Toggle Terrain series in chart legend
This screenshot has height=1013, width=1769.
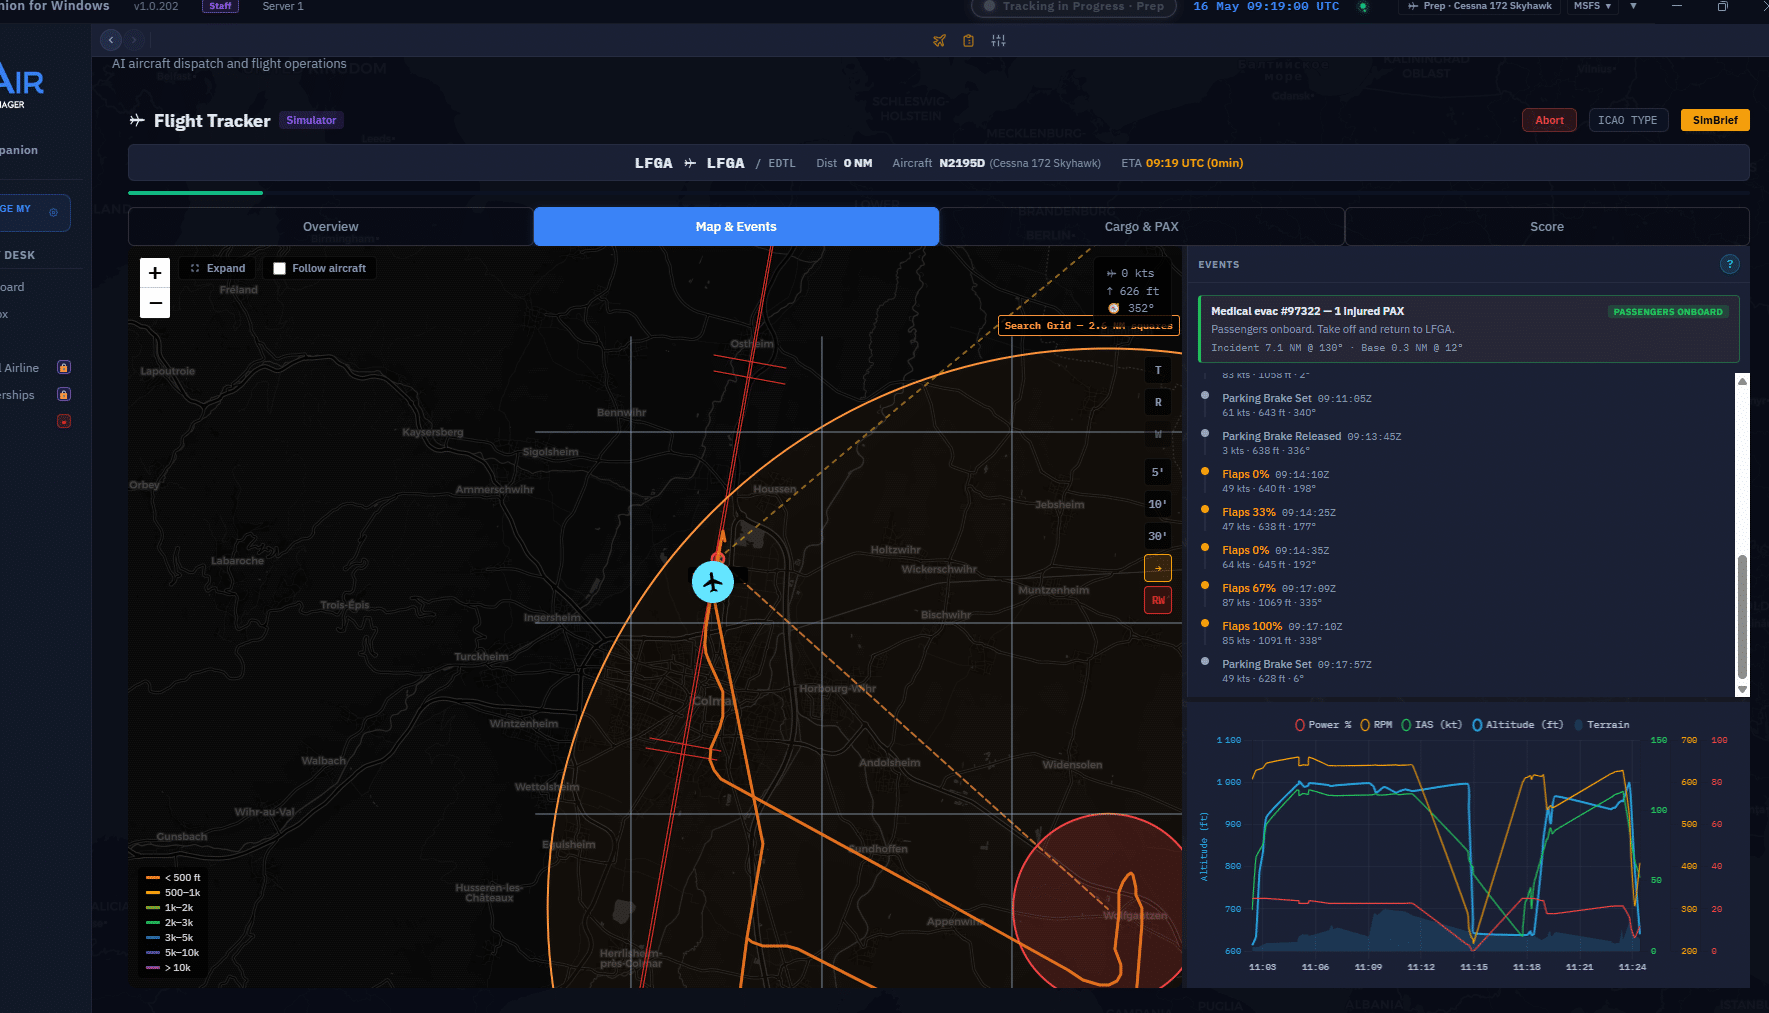[x=1601, y=725]
